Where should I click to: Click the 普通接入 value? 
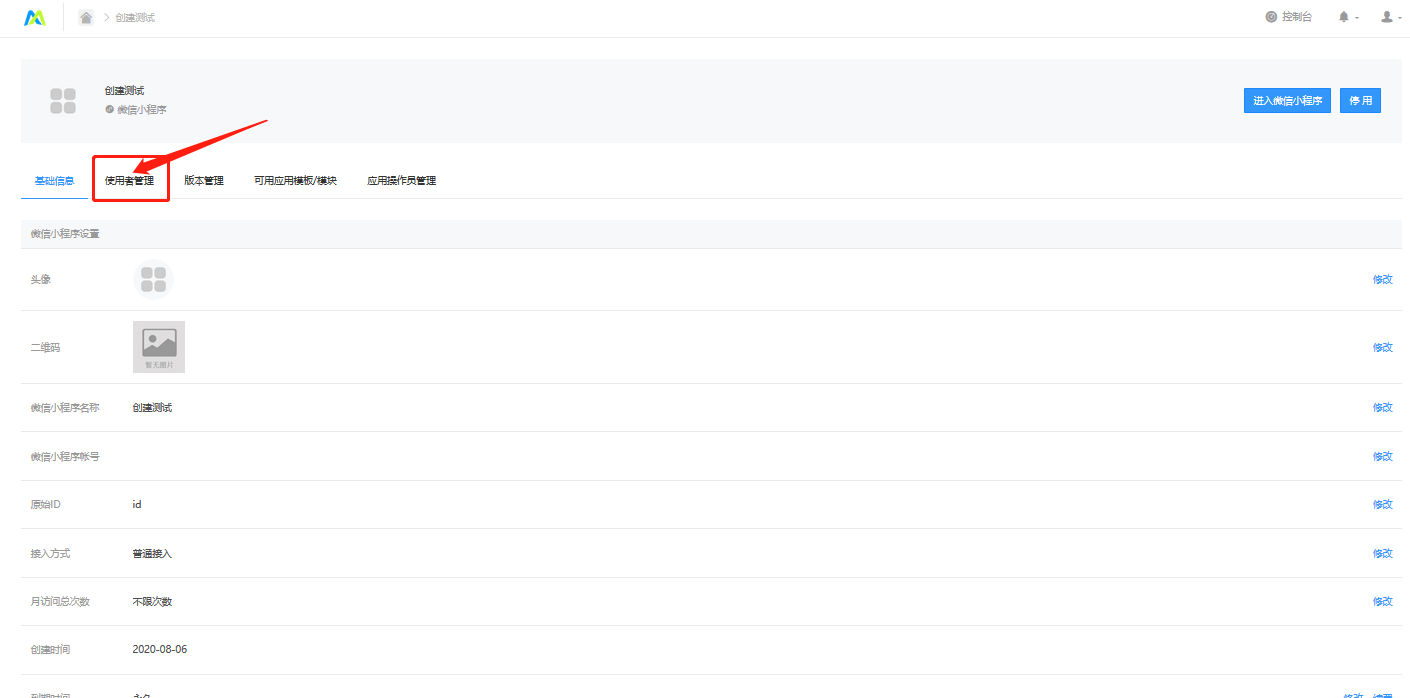point(152,554)
